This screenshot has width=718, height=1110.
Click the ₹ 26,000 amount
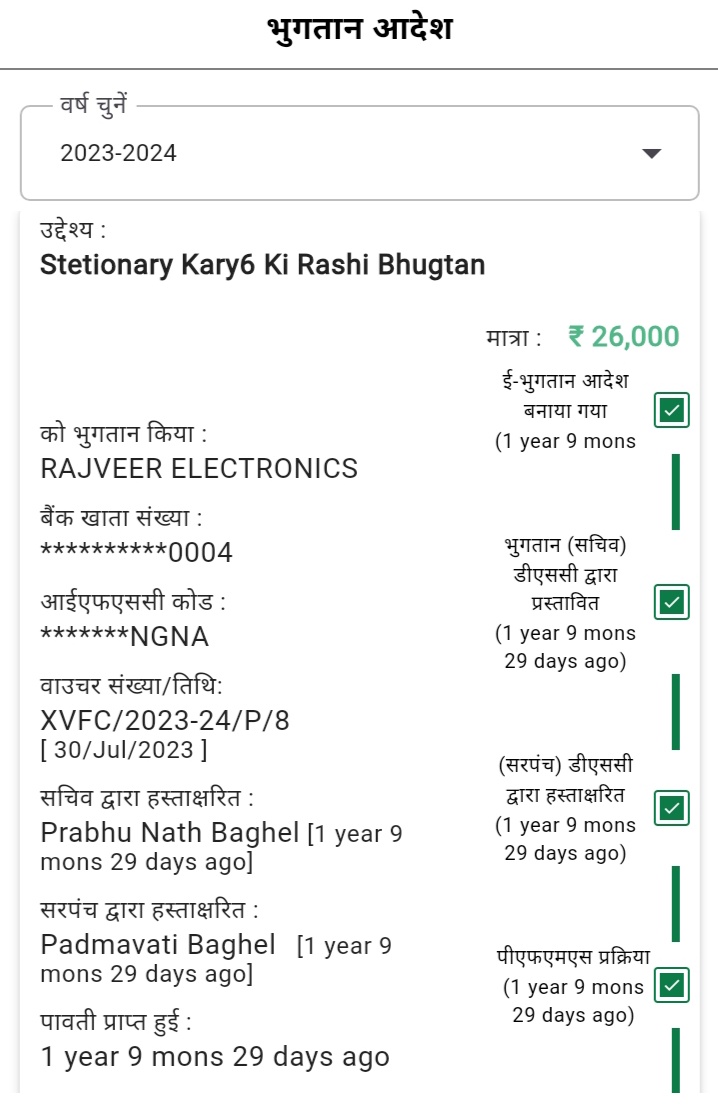point(623,337)
